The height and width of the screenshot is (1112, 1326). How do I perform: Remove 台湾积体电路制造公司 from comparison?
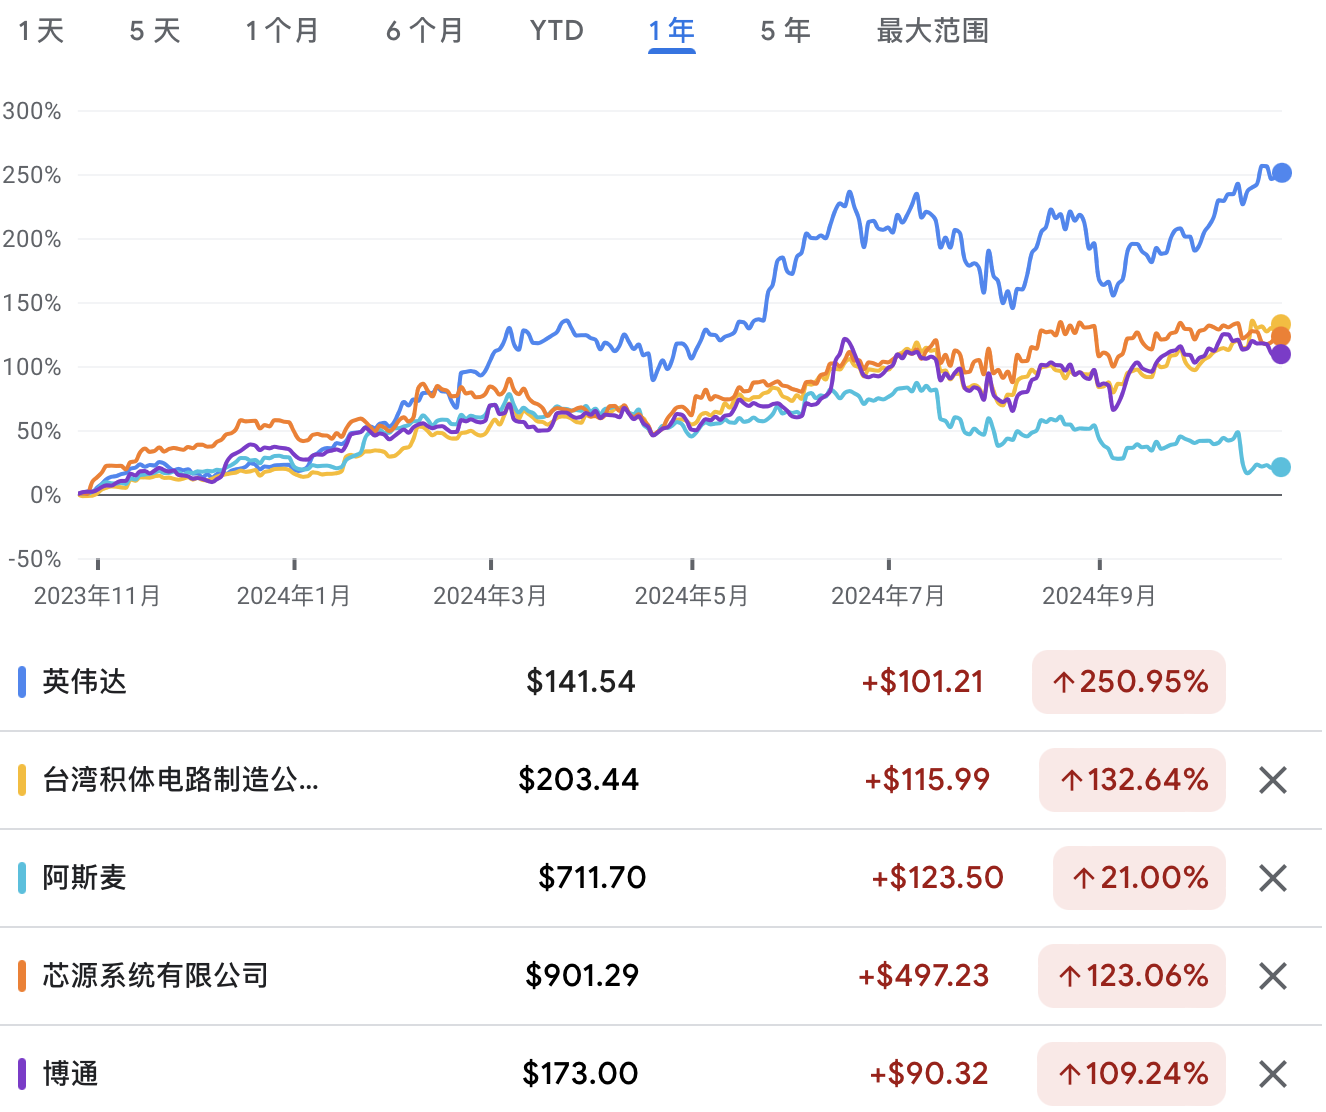[1272, 780]
